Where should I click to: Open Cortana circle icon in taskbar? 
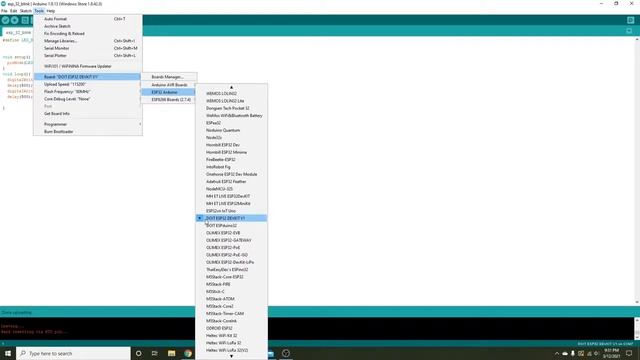[138, 353]
